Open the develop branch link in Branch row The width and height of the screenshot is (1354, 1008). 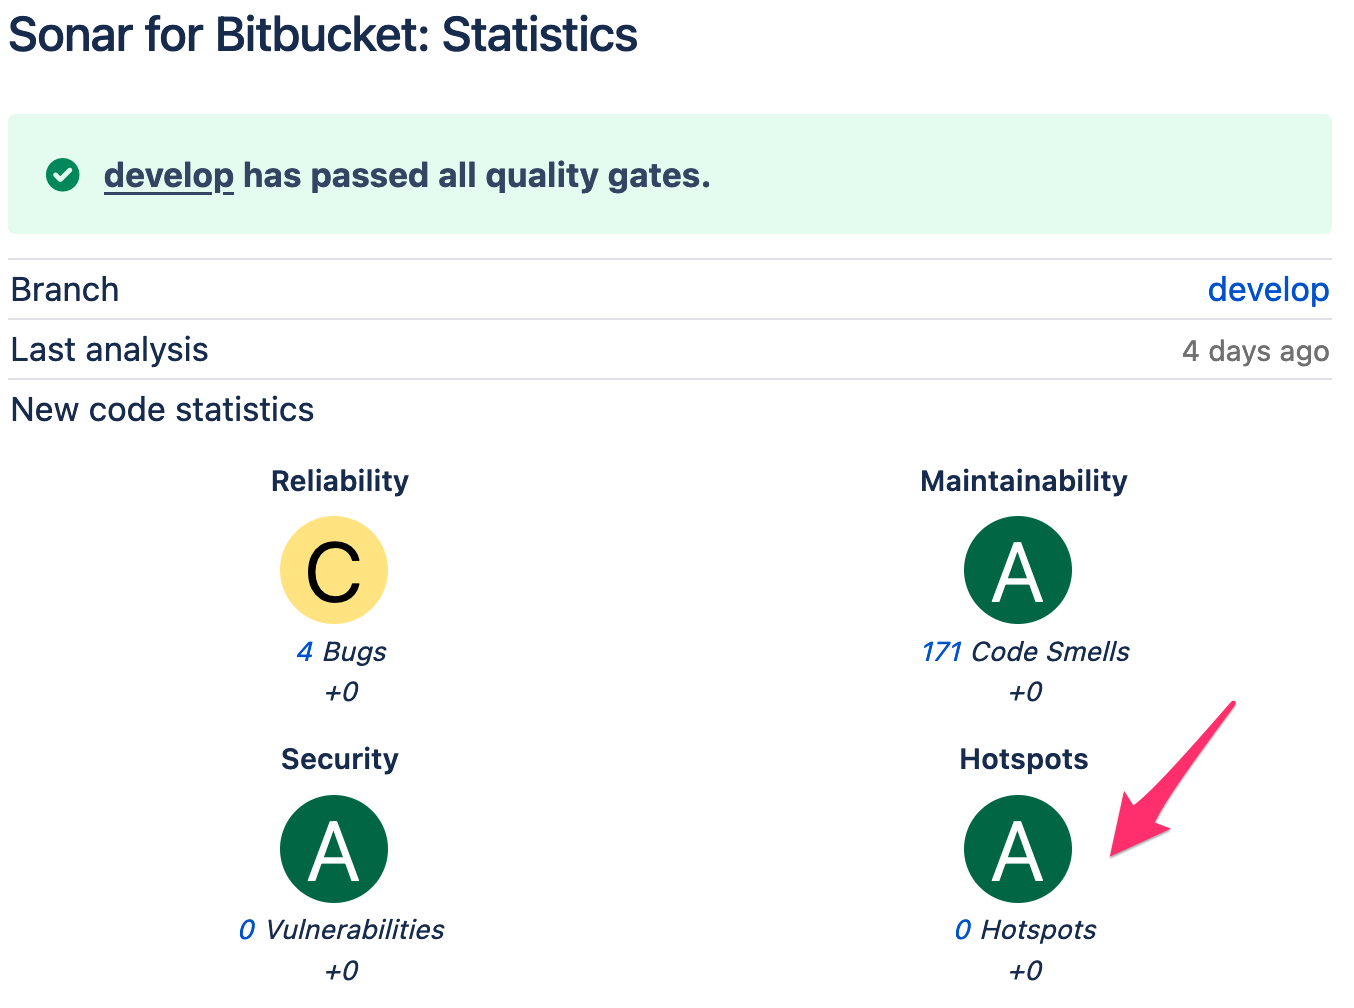[x=1268, y=290]
